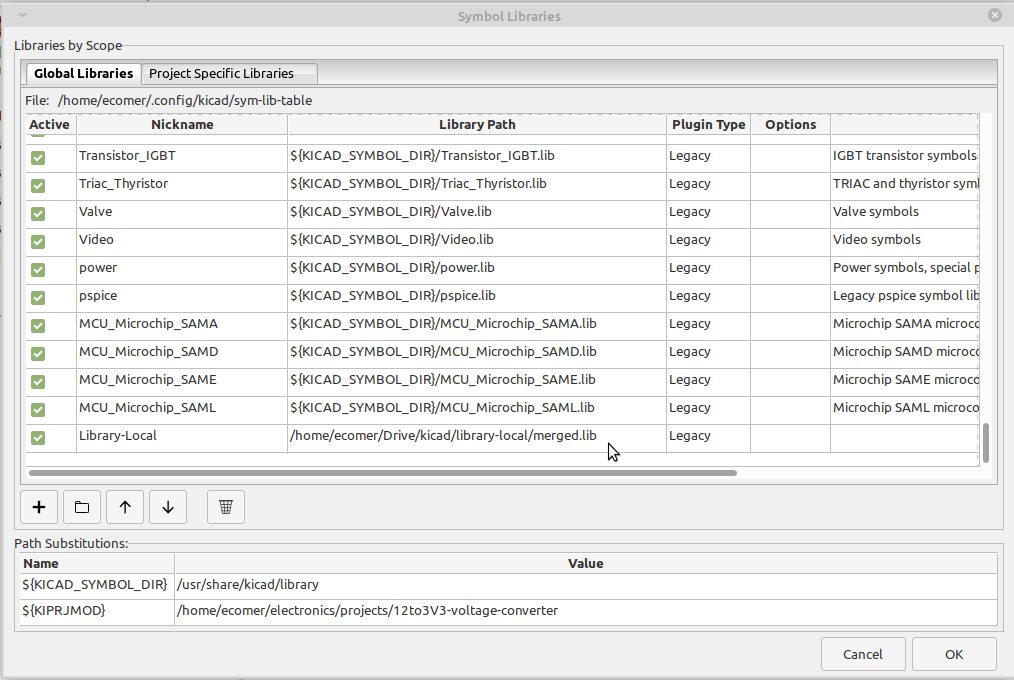Select the pspice nickname cell

[182, 297]
